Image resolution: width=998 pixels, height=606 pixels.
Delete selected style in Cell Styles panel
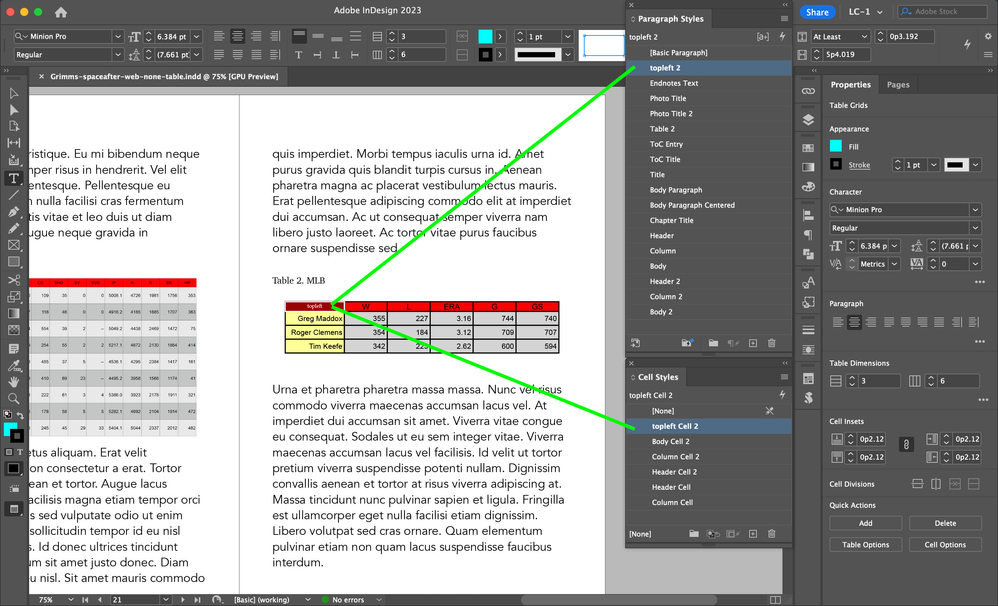(771, 534)
